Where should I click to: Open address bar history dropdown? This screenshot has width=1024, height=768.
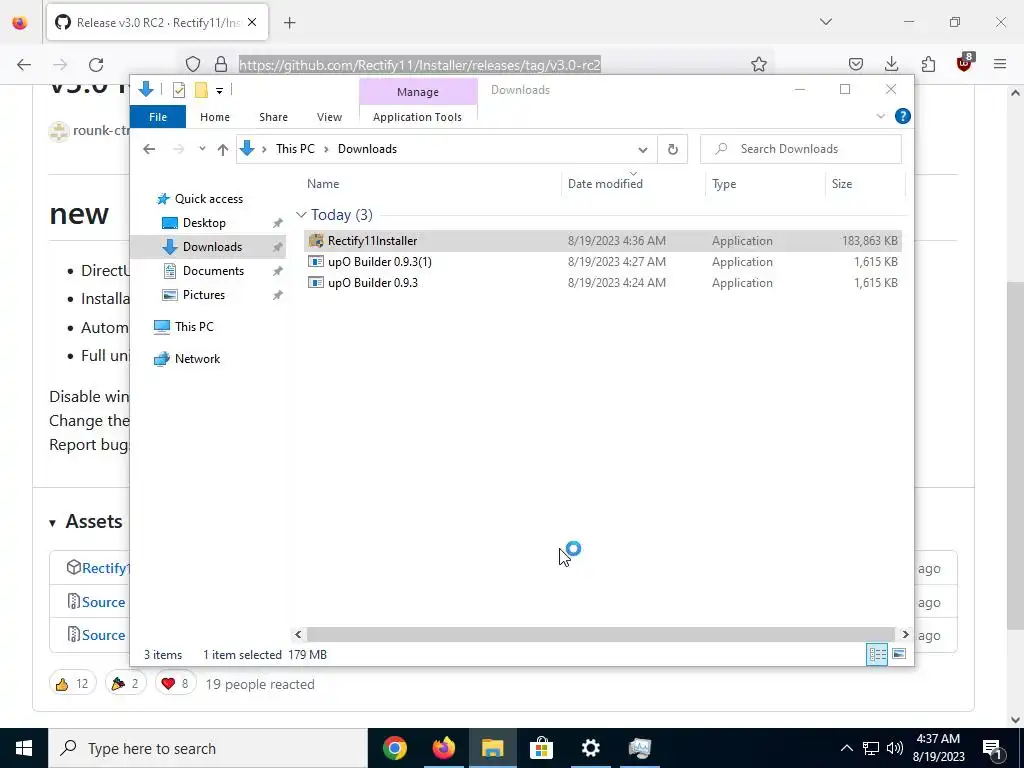(643, 150)
